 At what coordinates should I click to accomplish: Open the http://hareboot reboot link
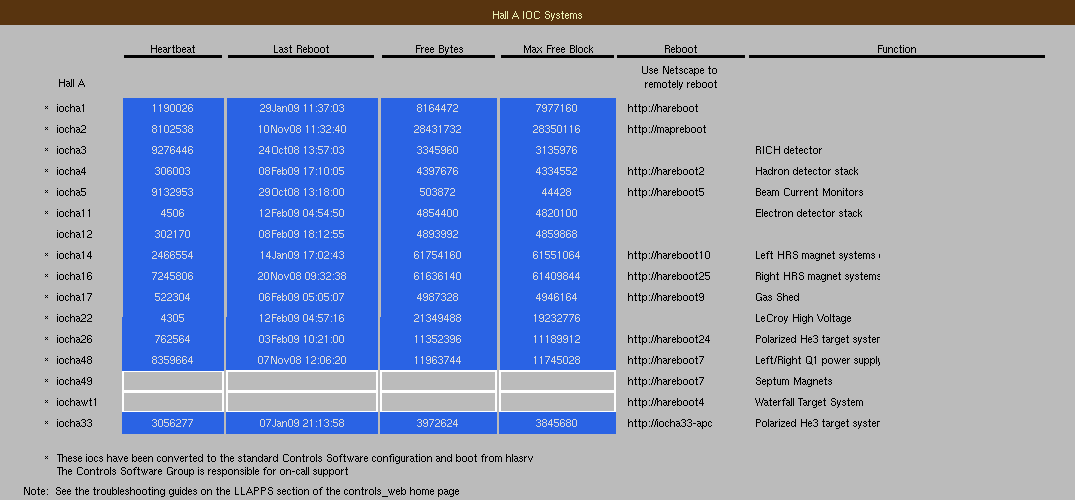pyautogui.click(x=662, y=108)
